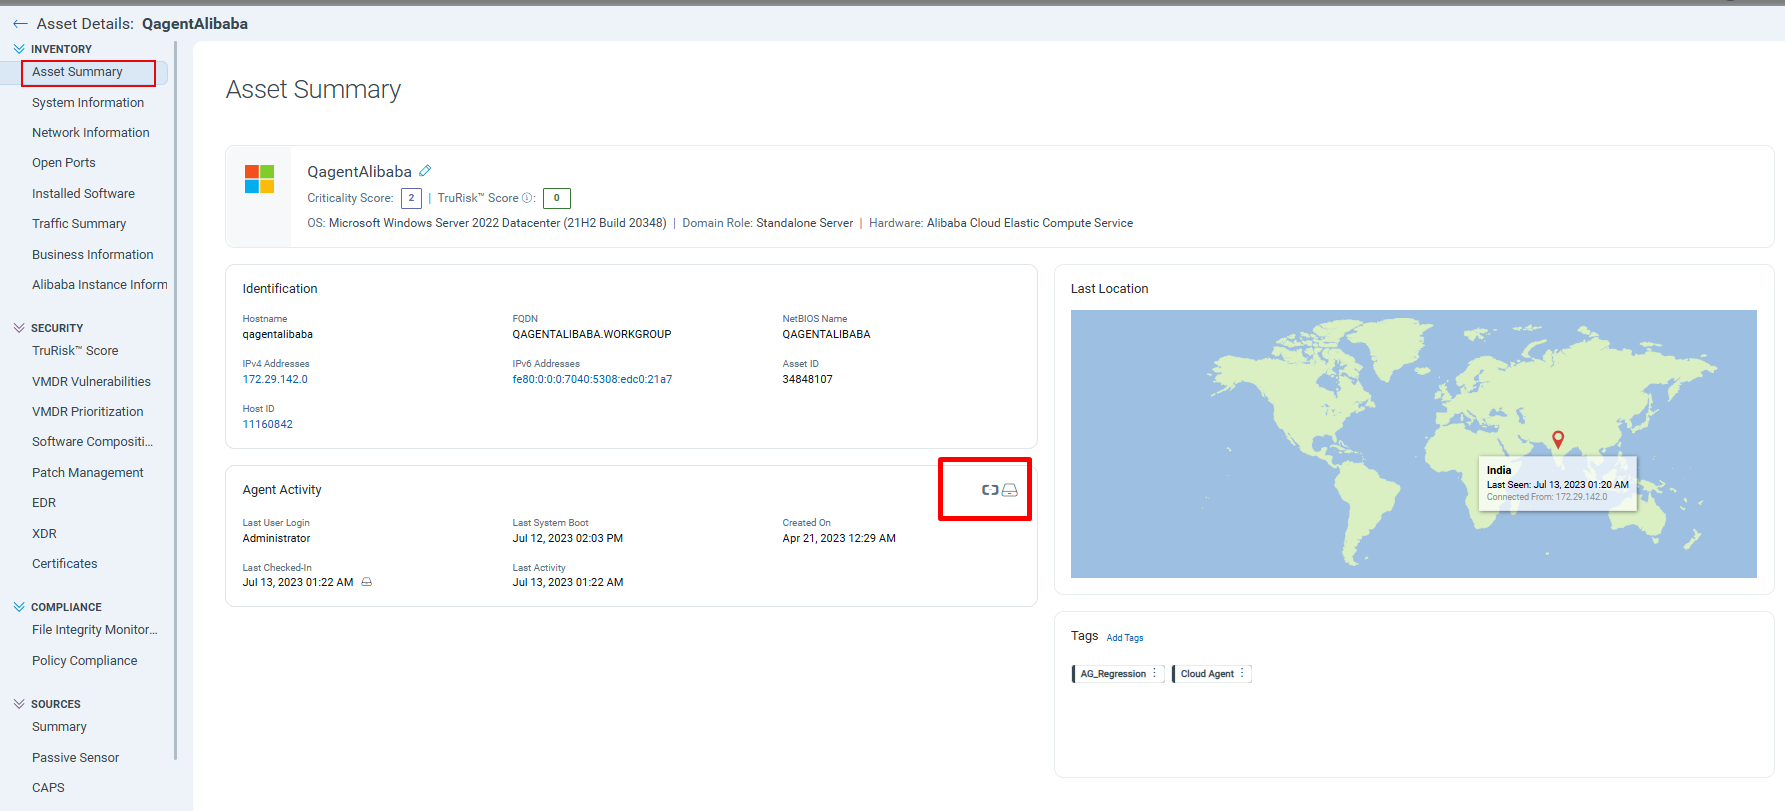This screenshot has height=811, width=1785.
Task: Click the pencil icon next to QagentAlibaba
Action: pyautogui.click(x=425, y=171)
